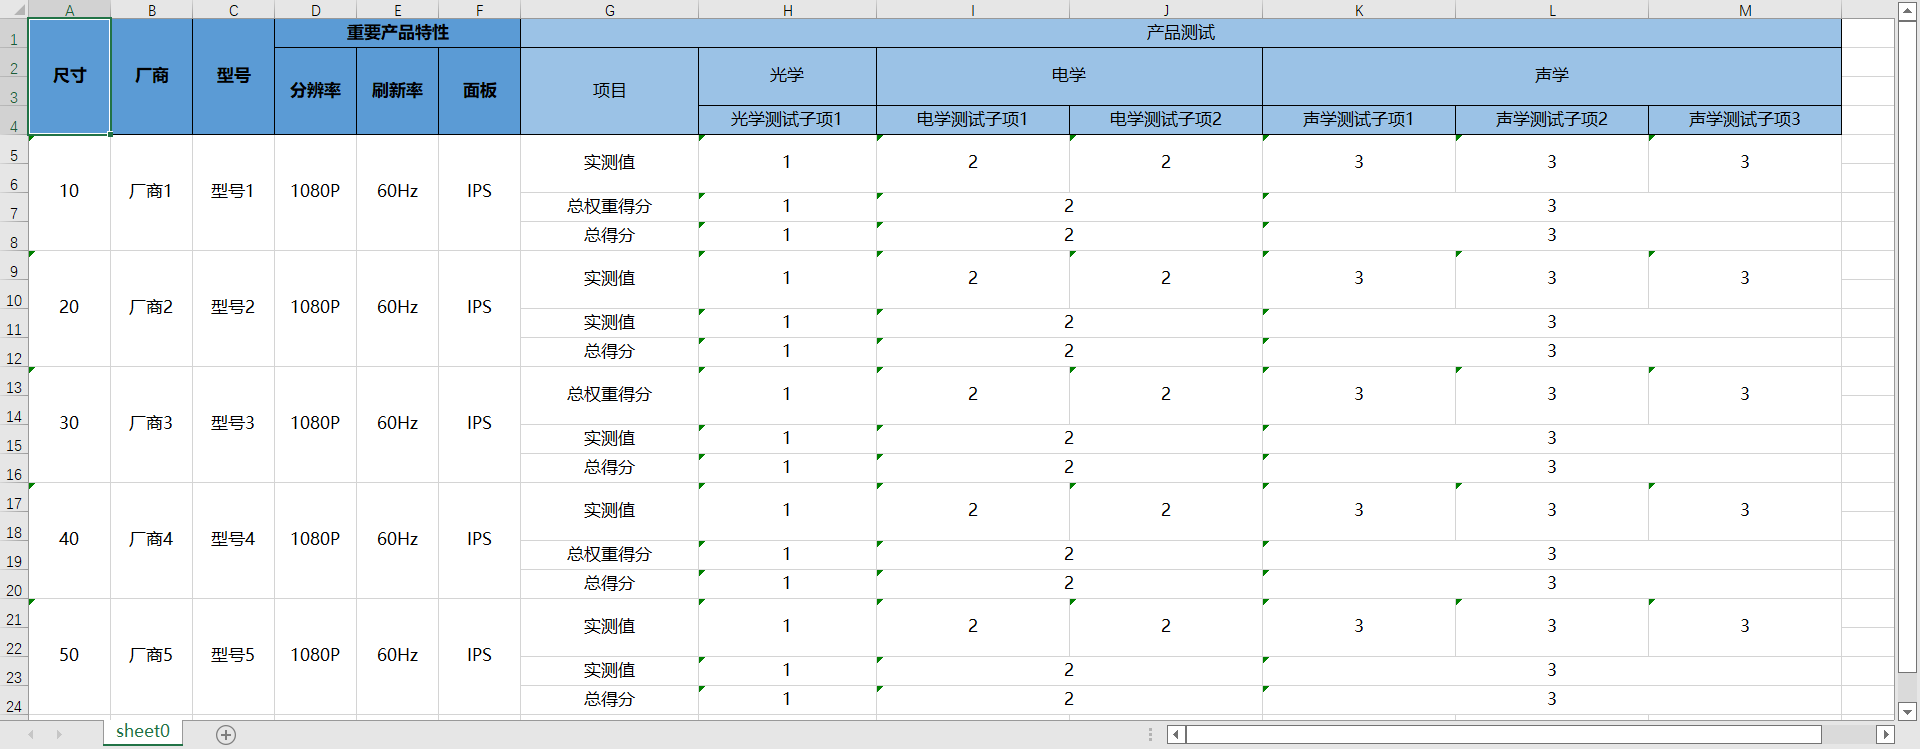
Task: Select the 型号3 cell
Action: [233, 424]
